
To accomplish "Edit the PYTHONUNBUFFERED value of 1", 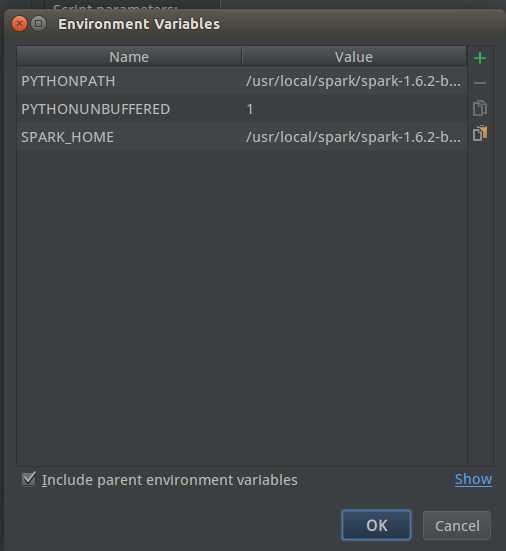I will click(354, 109).
